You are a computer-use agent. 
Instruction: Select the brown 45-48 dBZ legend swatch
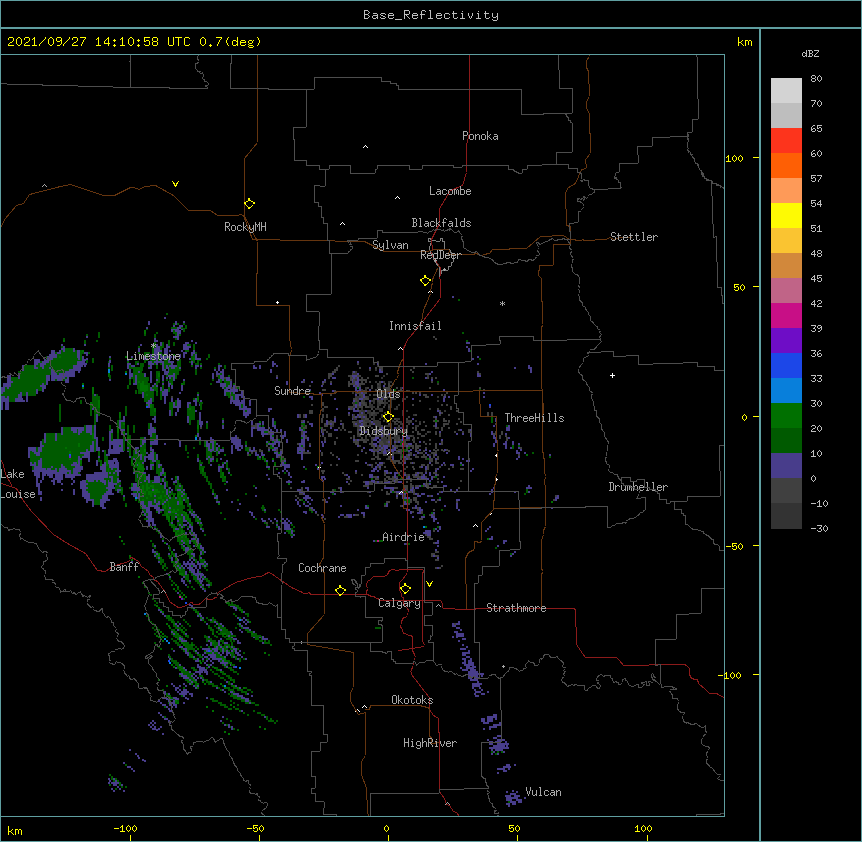coord(786,265)
